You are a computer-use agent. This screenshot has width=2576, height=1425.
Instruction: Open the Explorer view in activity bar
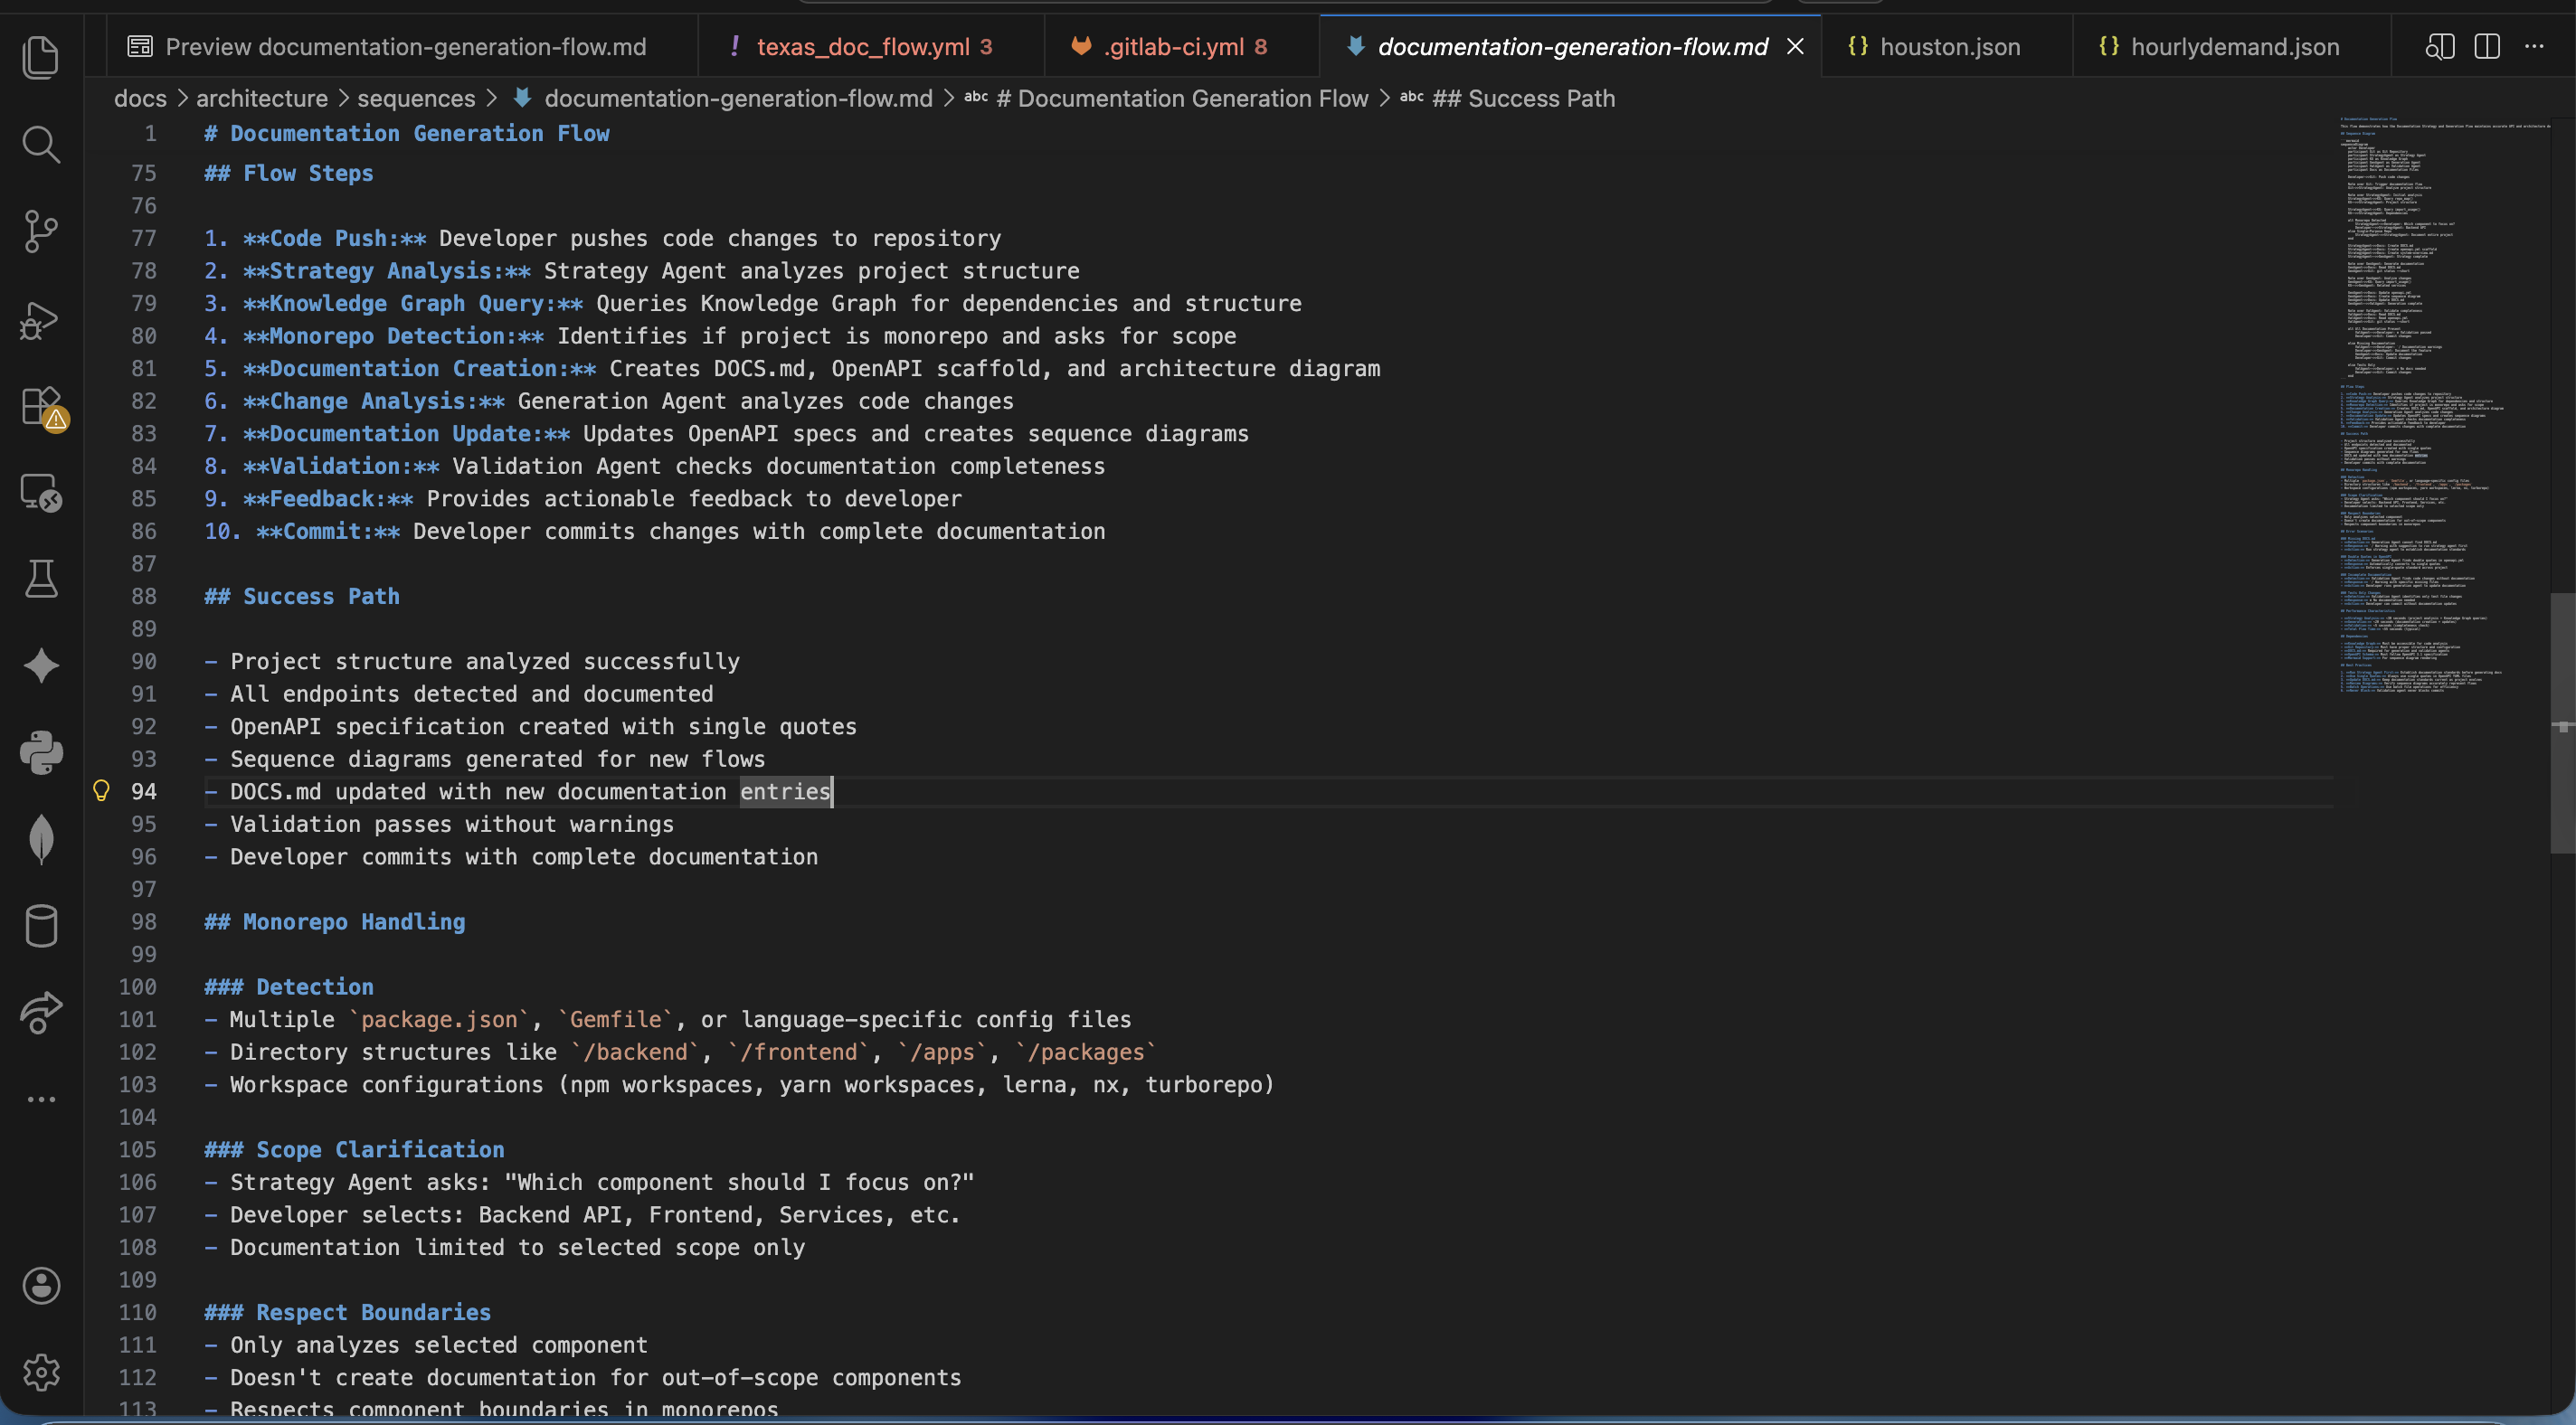(41, 57)
